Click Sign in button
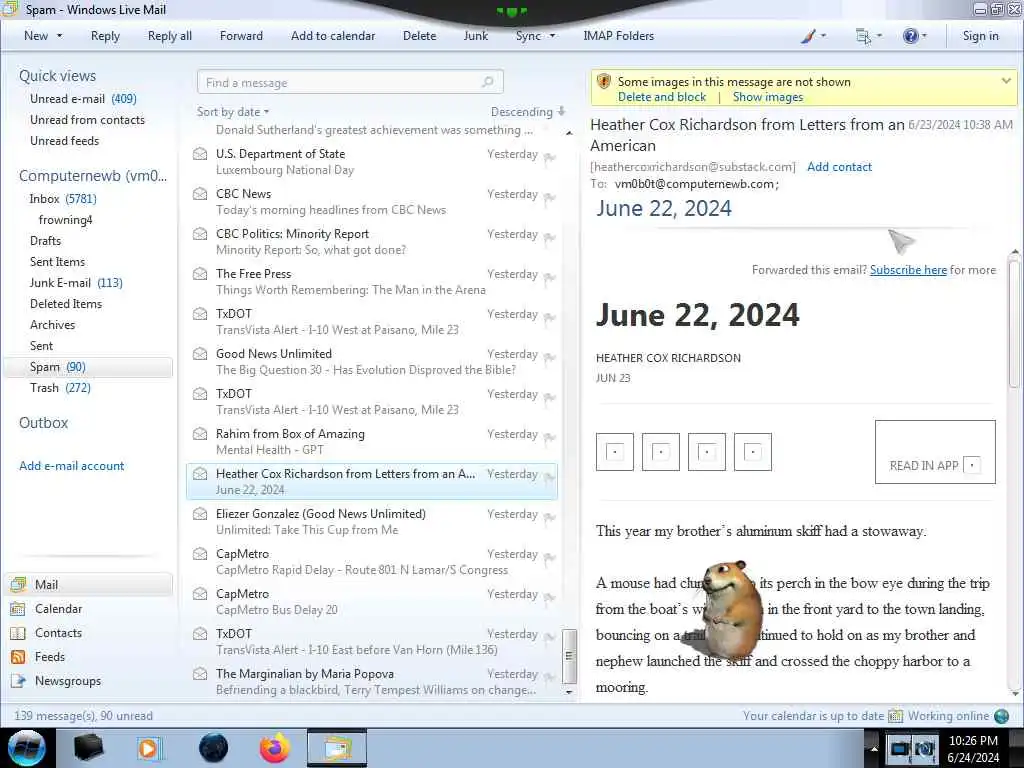1024x768 pixels. (980, 36)
